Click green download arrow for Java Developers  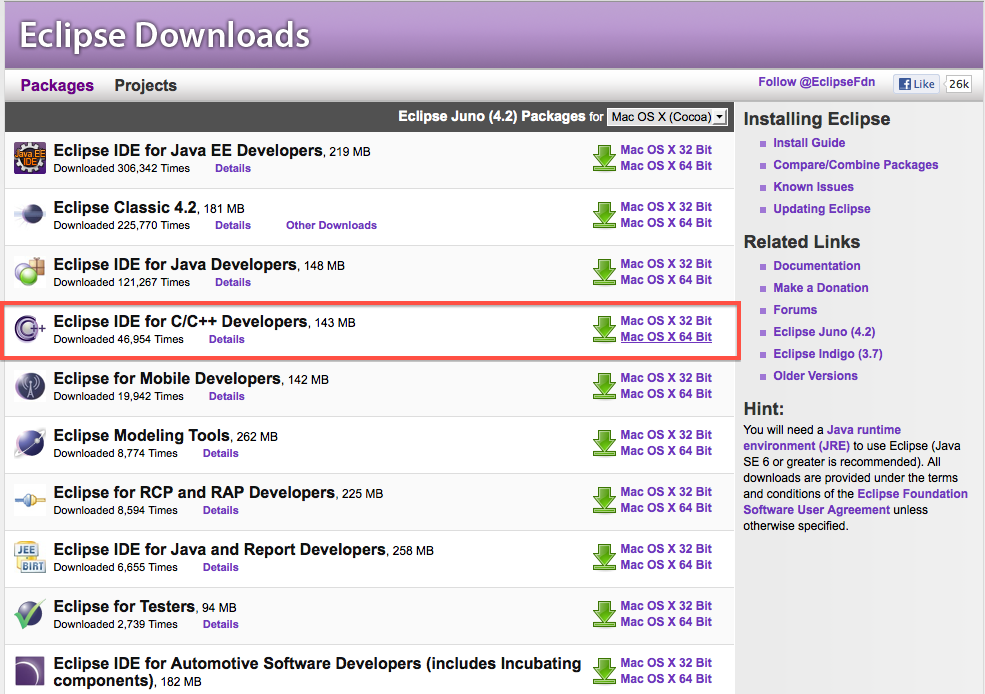(604, 272)
